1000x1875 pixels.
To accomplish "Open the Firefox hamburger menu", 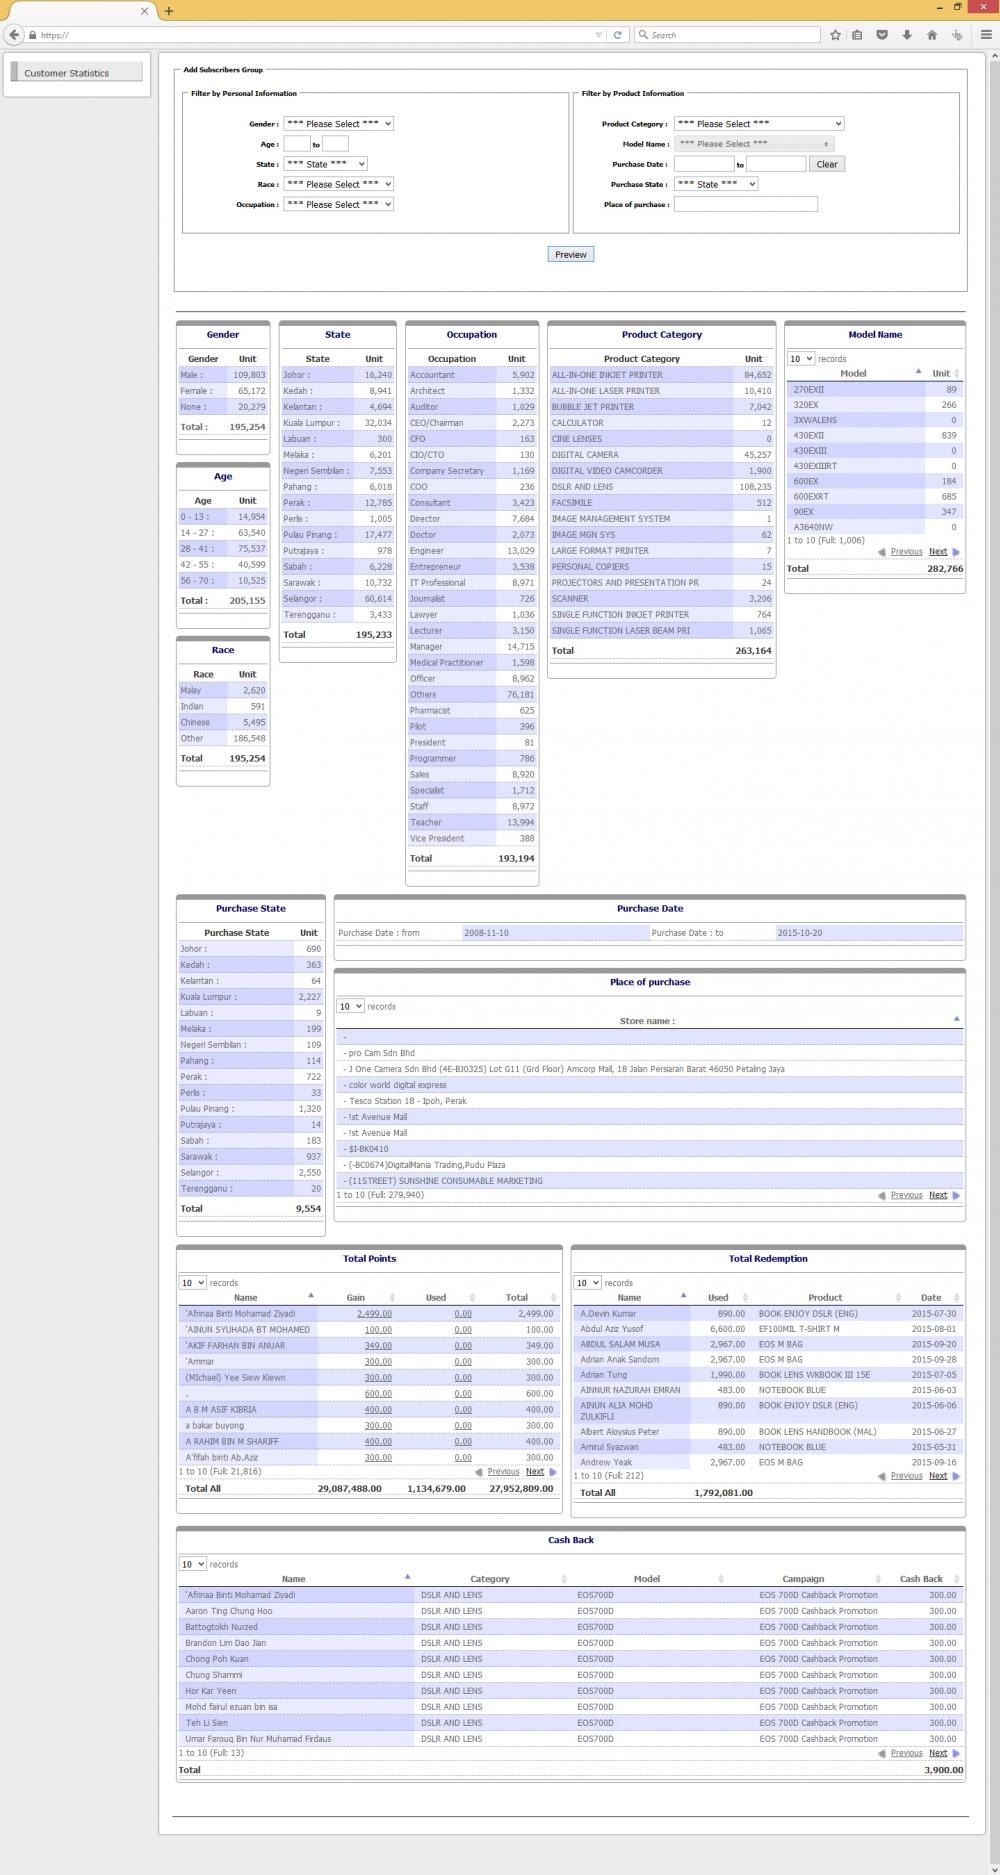I will [986, 35].
